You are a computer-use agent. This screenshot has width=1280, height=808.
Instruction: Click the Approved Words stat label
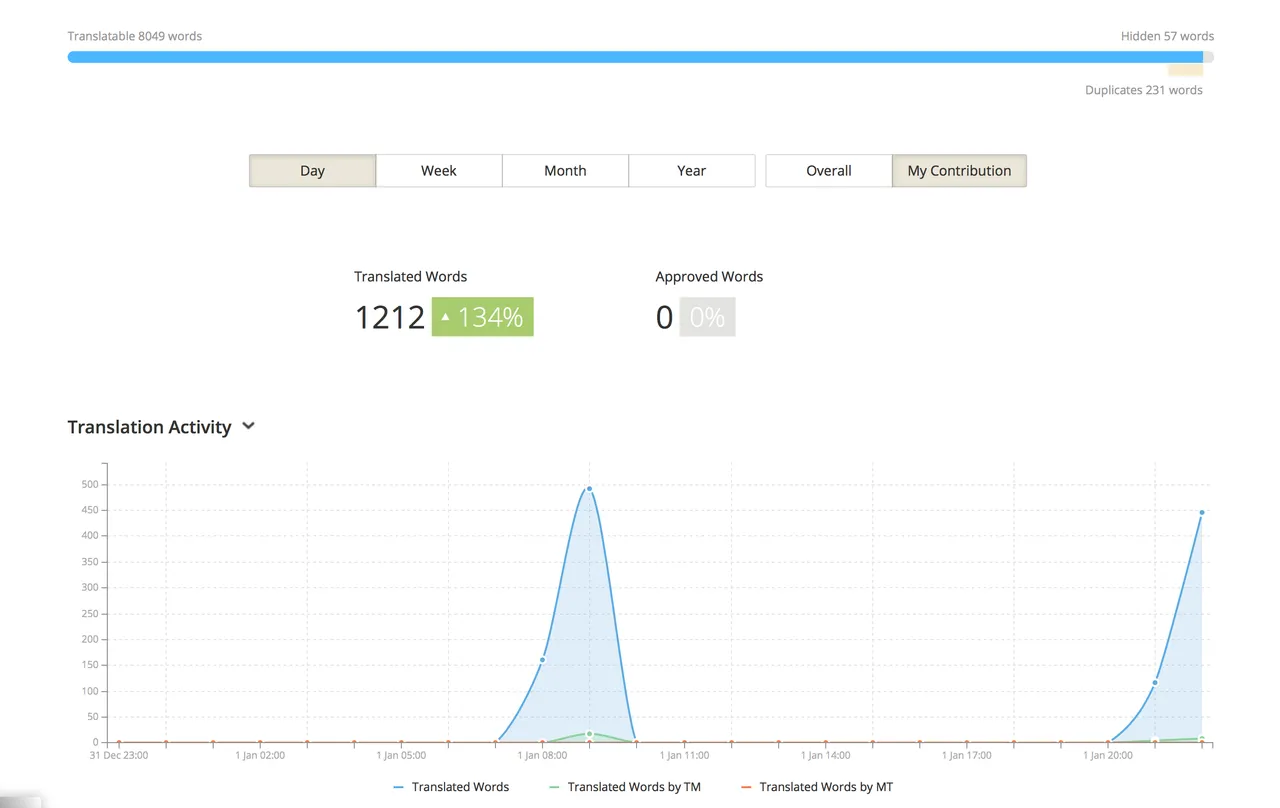(x=709, y=276)
